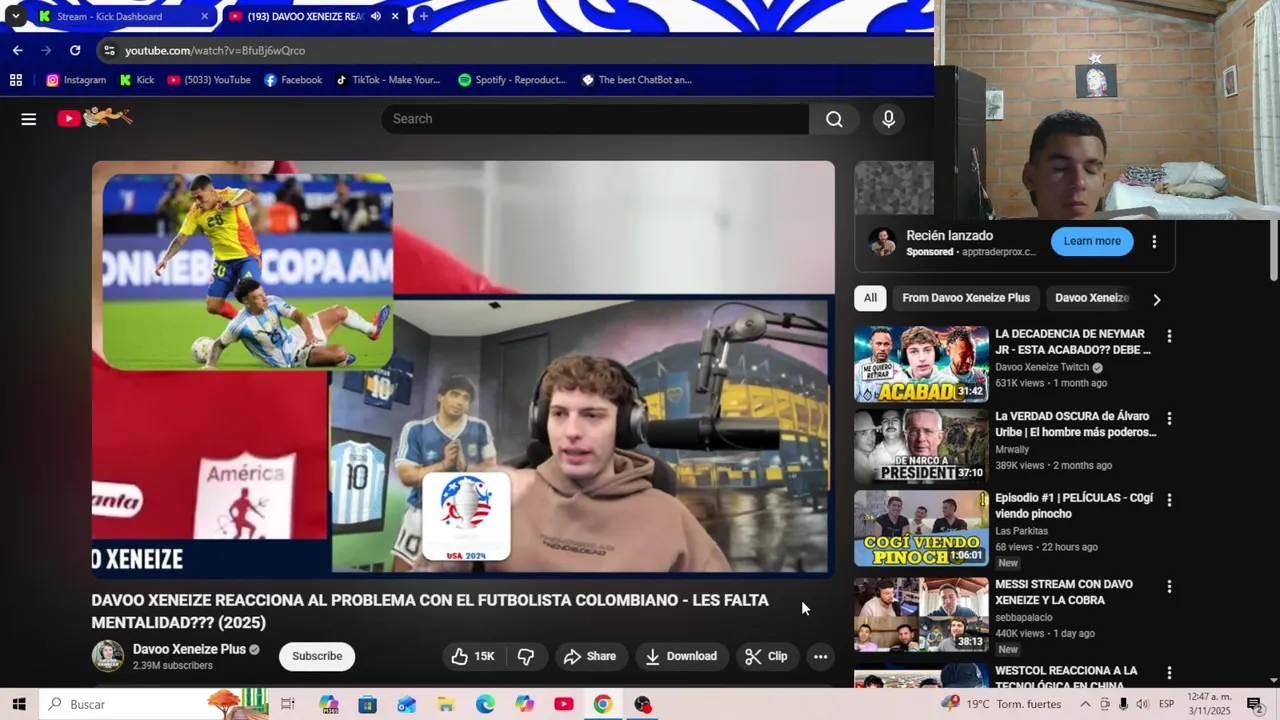The image size is (1280, 720).
Task: Open The best ChatBot bookmark
Action: pos(637,80)
